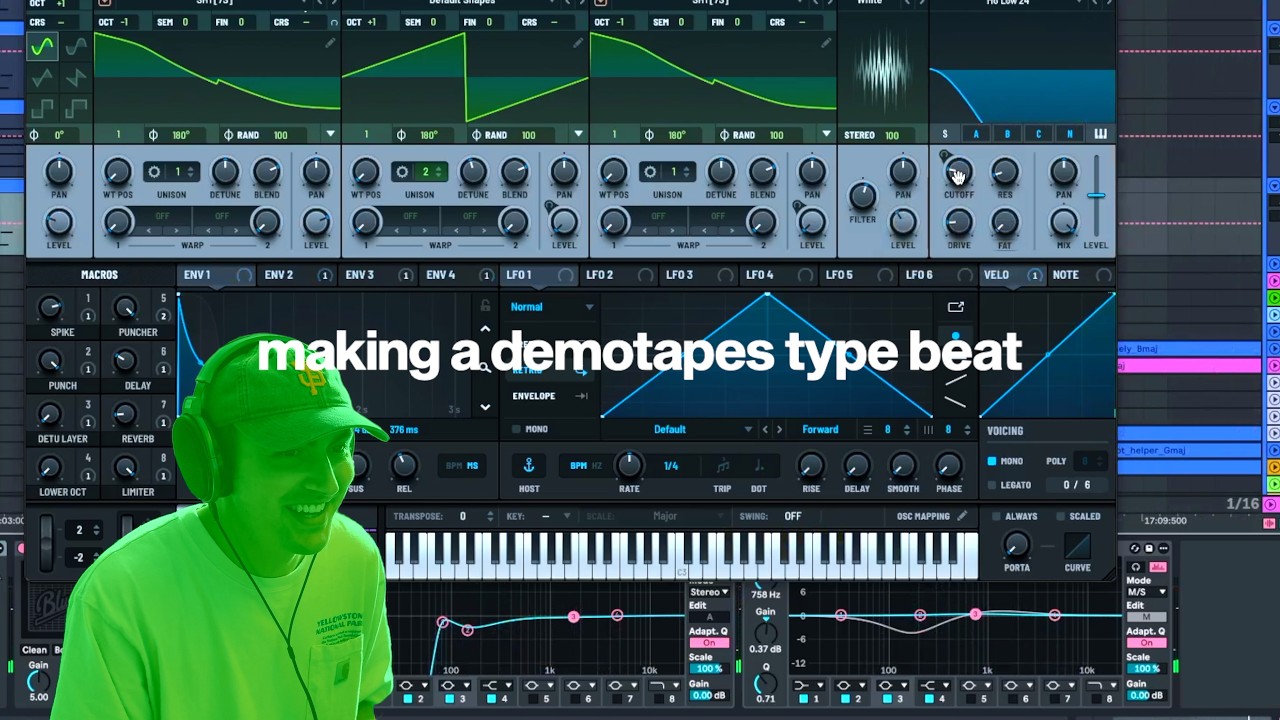The image size is (1280, 720).
Task: Open oscillator B options dropdown arrow
Action: coord(578,134)
